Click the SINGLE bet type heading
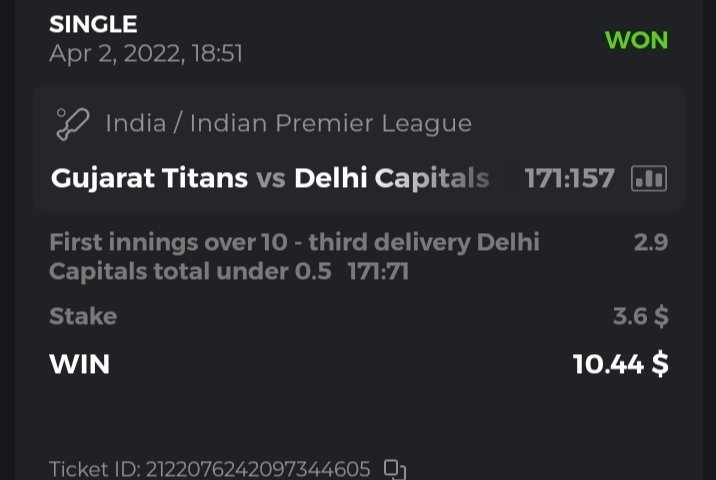The height and width of the screenshot is (480, 716). pos(93,24)
